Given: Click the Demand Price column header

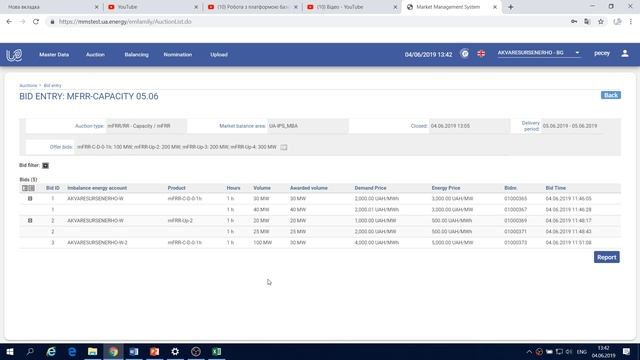Looking at the screenshot, I should pos(370,188).
